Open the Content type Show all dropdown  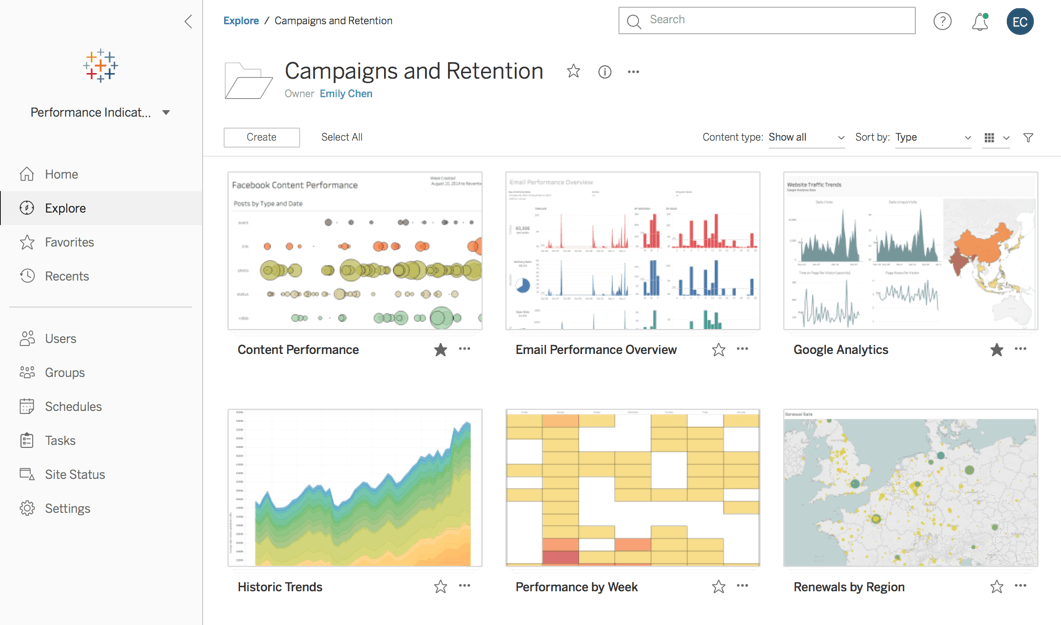pos(806,137)
